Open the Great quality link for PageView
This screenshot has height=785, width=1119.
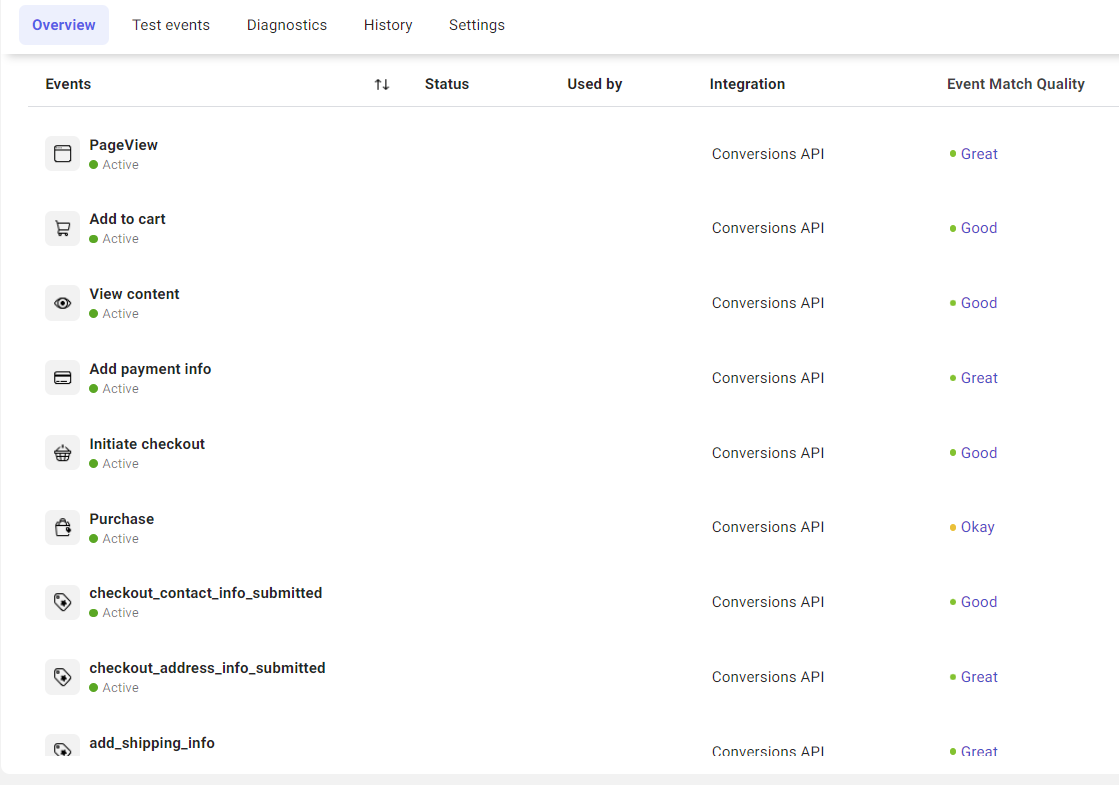(x=979, y=154)
